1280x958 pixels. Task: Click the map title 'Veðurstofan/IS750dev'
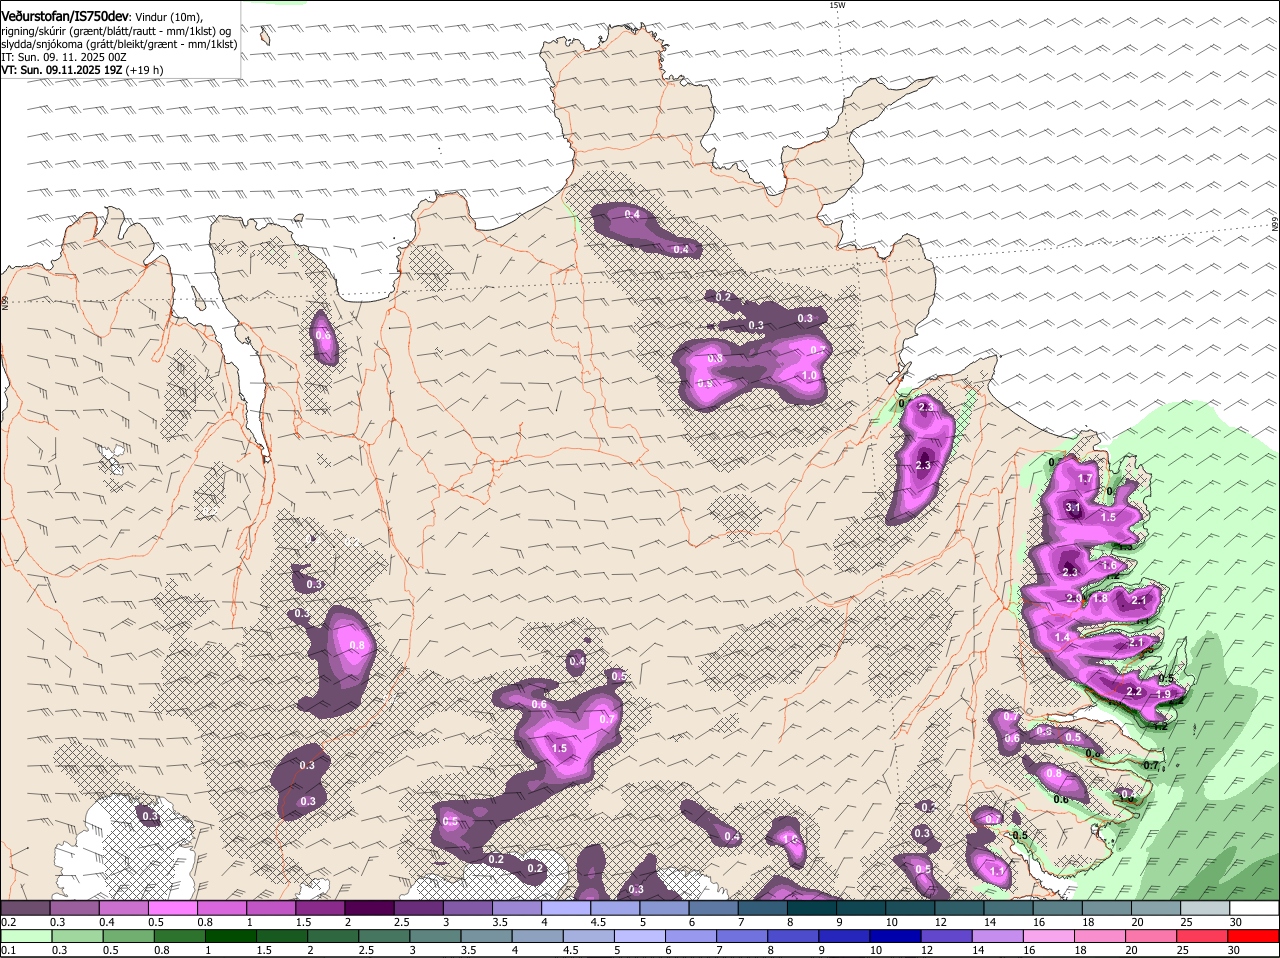click(65, 16)
